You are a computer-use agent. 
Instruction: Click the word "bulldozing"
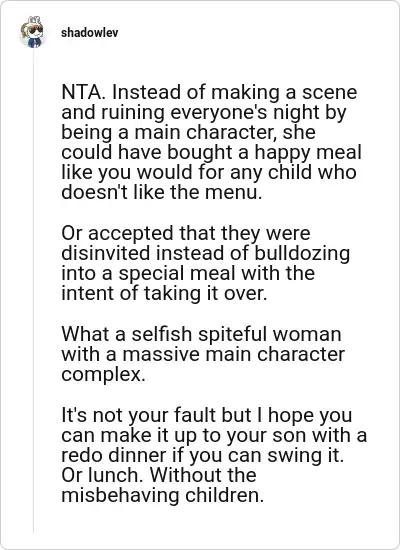(x=302, y=254)
